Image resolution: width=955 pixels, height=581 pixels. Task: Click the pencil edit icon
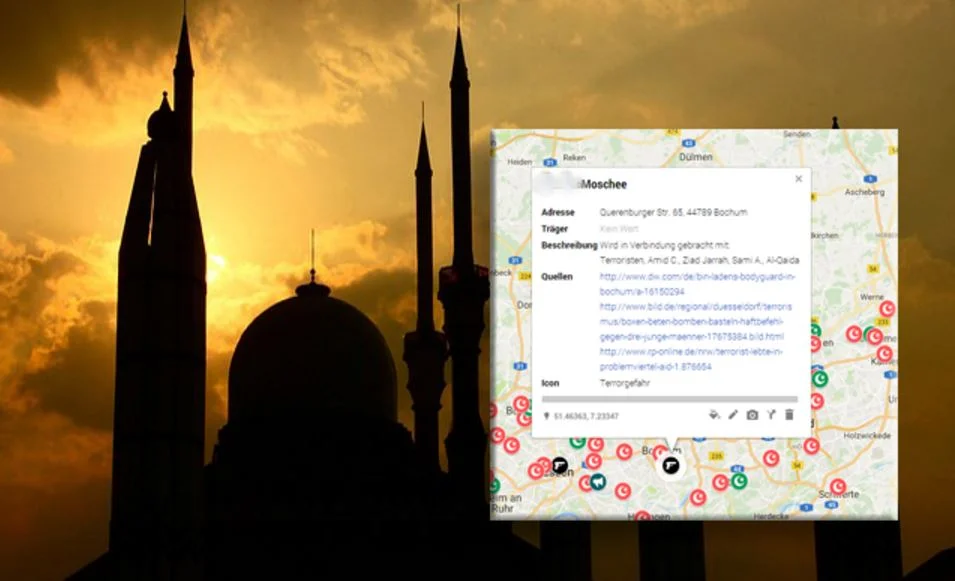click(733, 415)
